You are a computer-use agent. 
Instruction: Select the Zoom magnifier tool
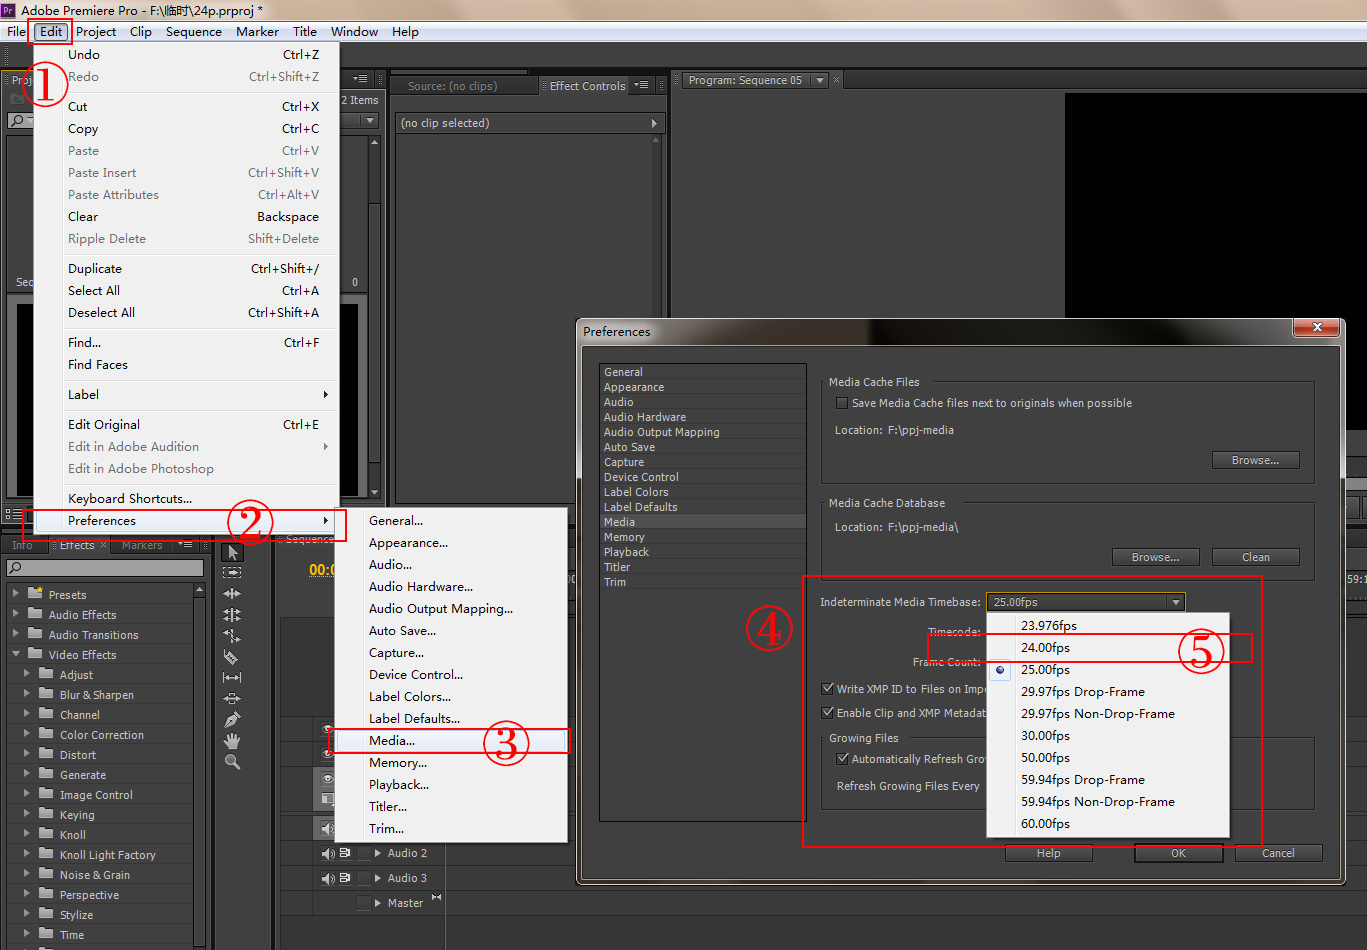(x=232, y=762)
